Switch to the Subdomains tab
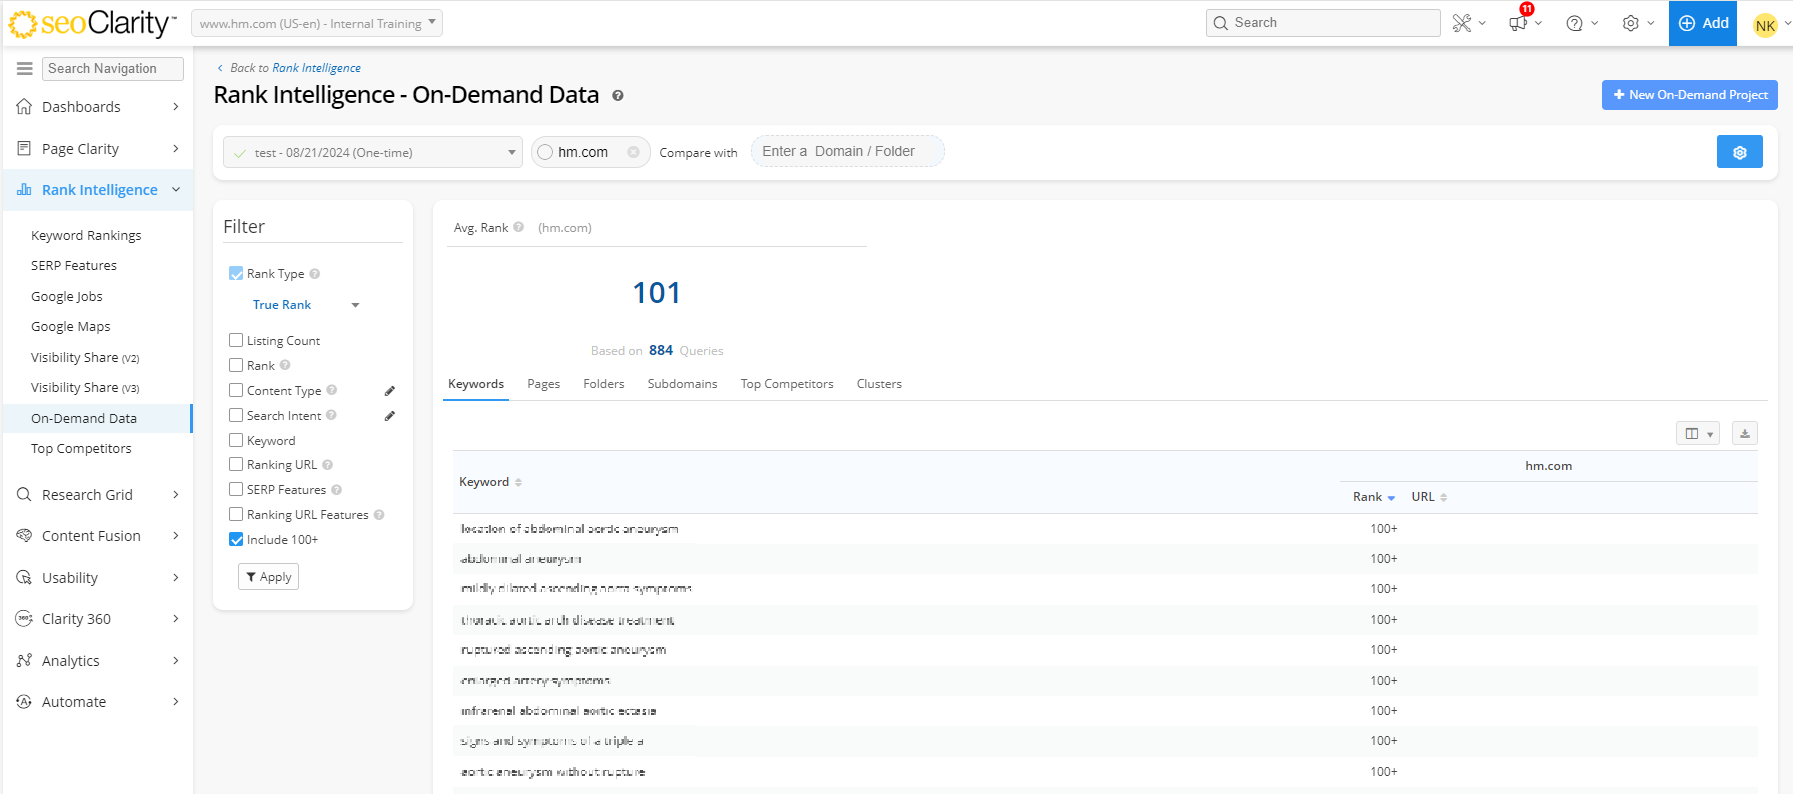 (682, 384)
